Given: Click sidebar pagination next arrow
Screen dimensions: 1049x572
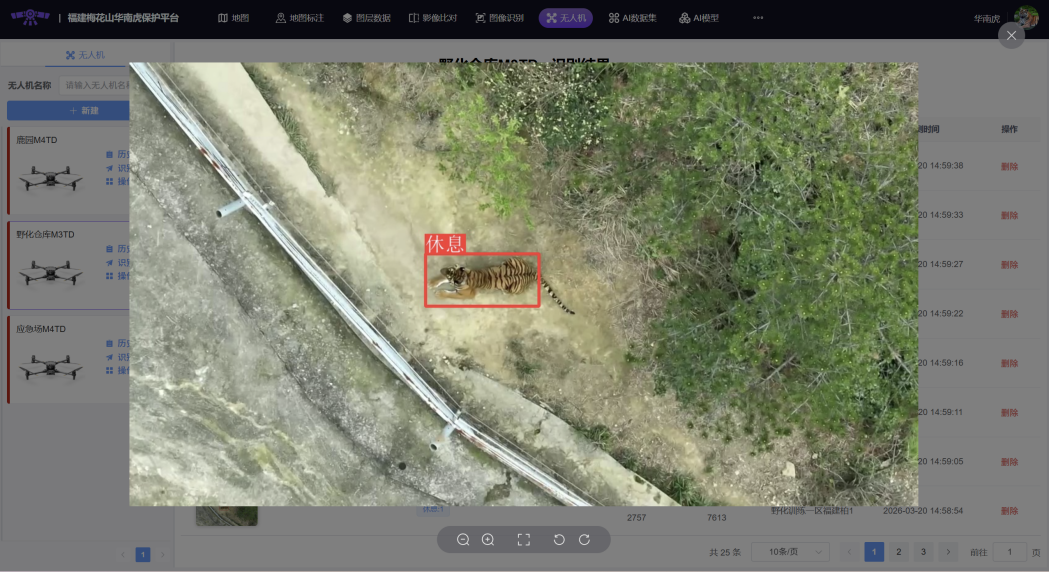Looking at the screenshot, I should pos(162,555).
